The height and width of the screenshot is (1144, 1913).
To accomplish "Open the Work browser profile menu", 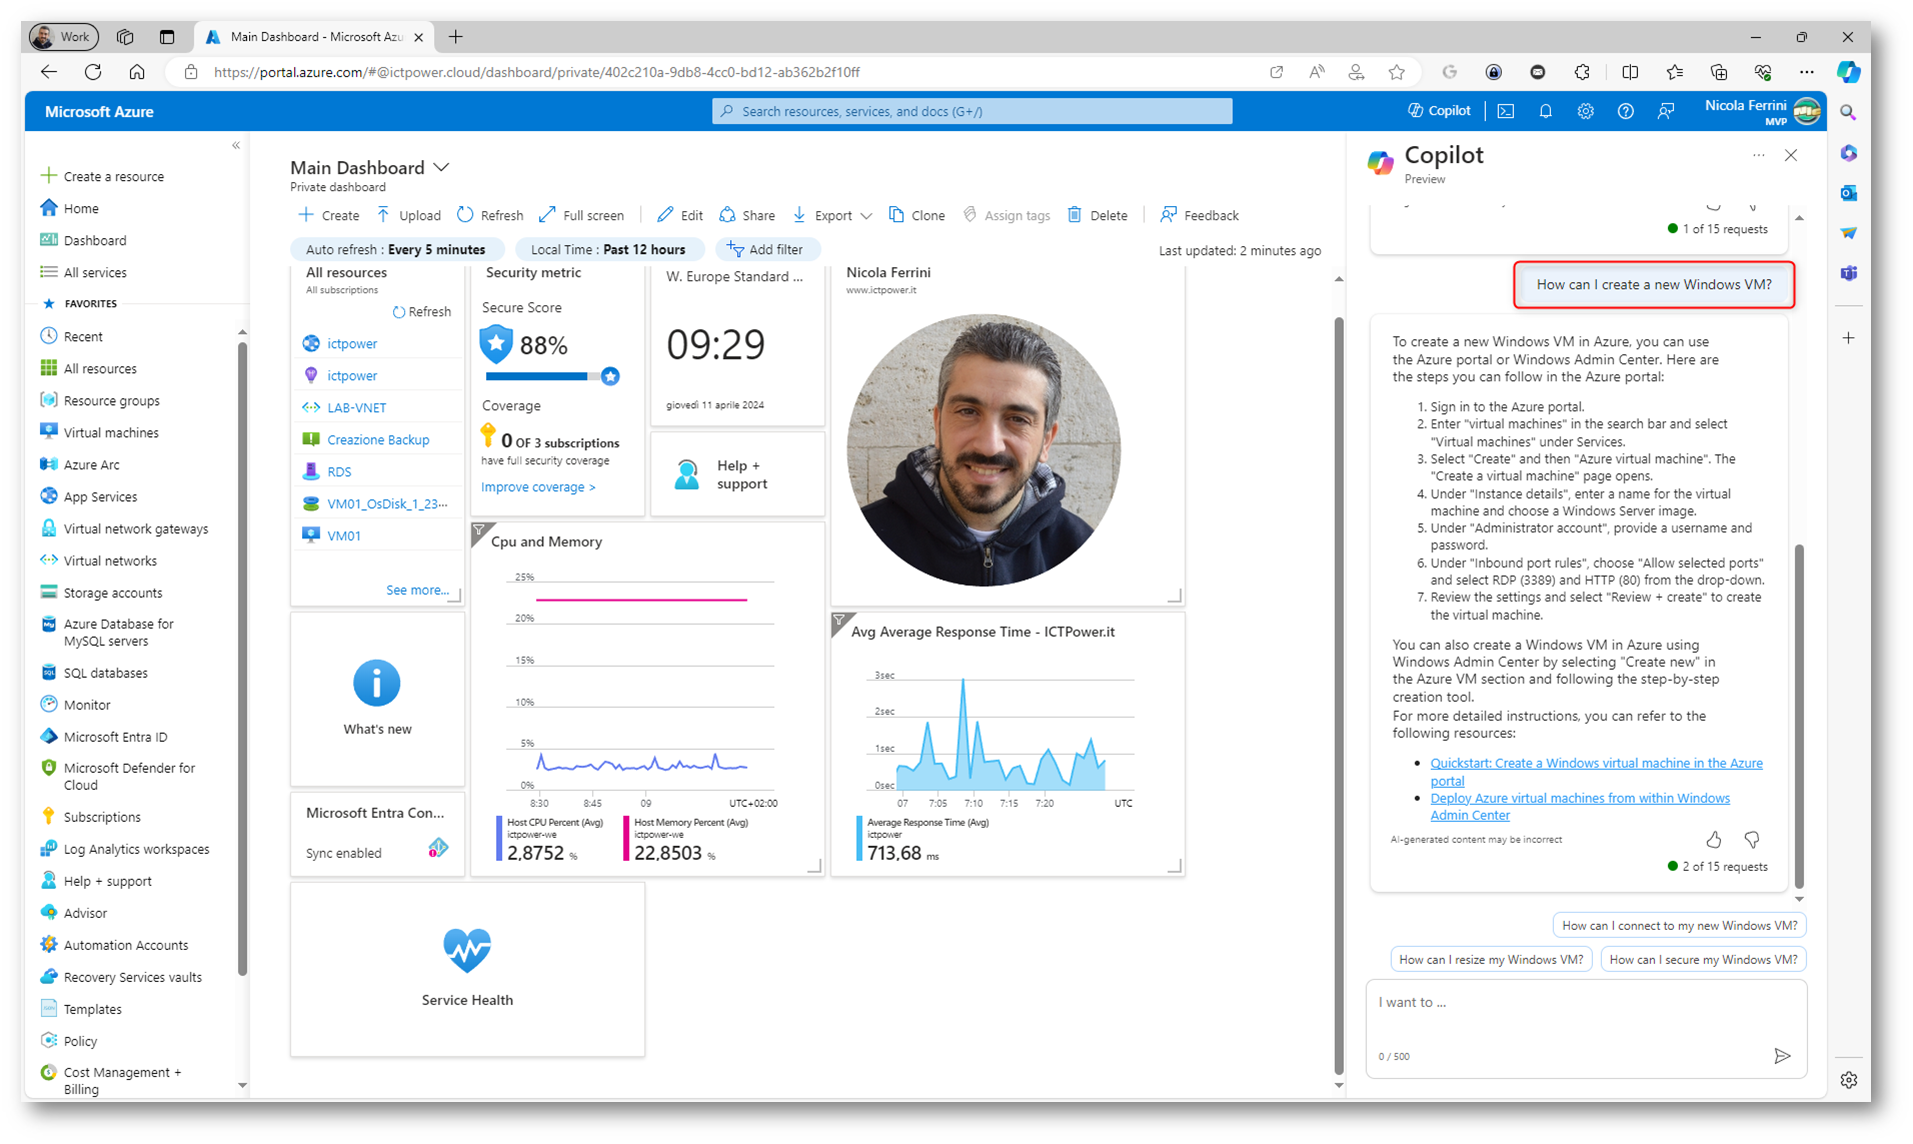I will 63,37.
